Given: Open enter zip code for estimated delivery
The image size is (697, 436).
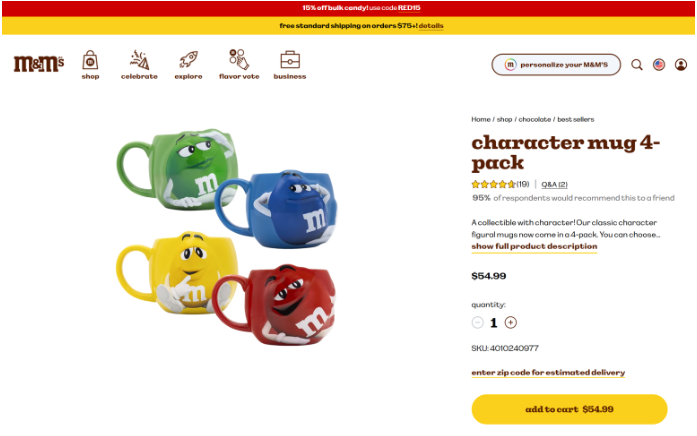Looking at the screenshot, I should (548, 372).
